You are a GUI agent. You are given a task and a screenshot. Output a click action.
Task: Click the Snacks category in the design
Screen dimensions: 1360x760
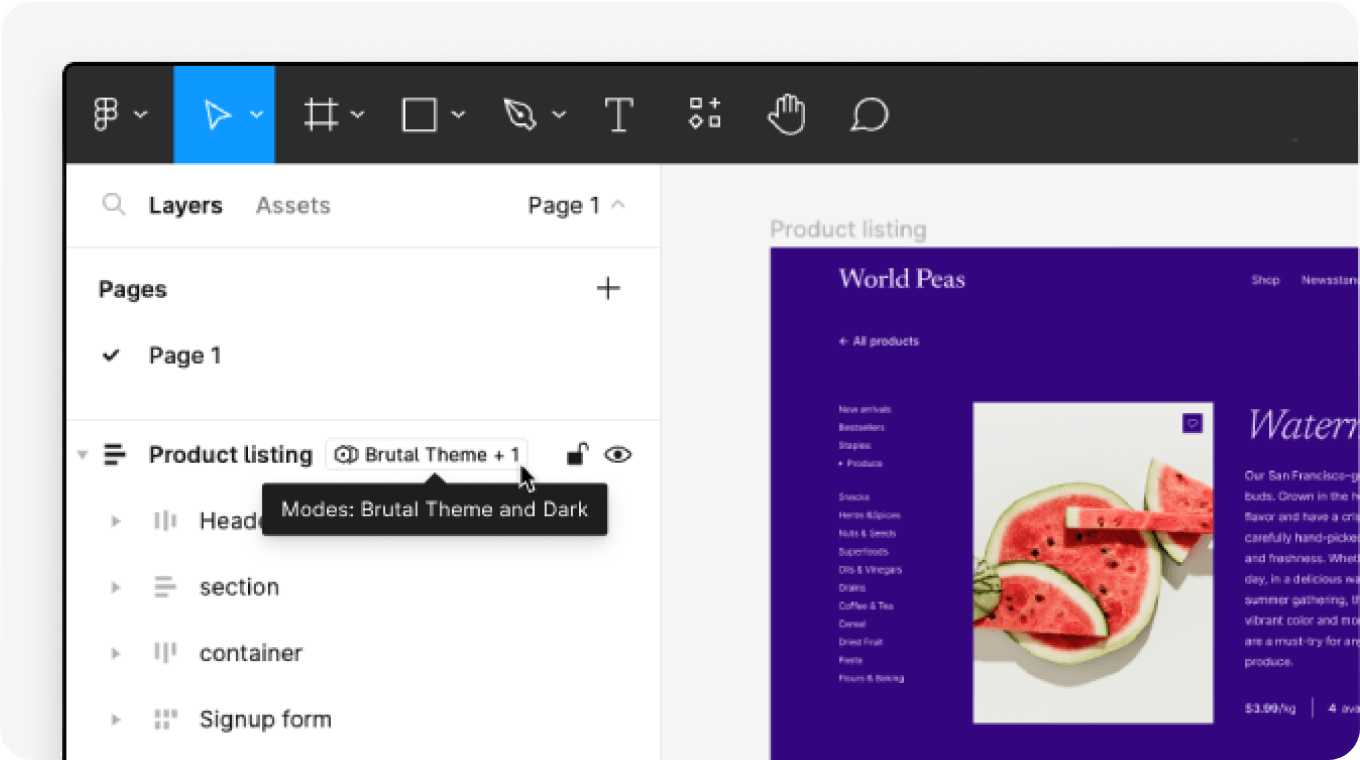pos(854,497)
